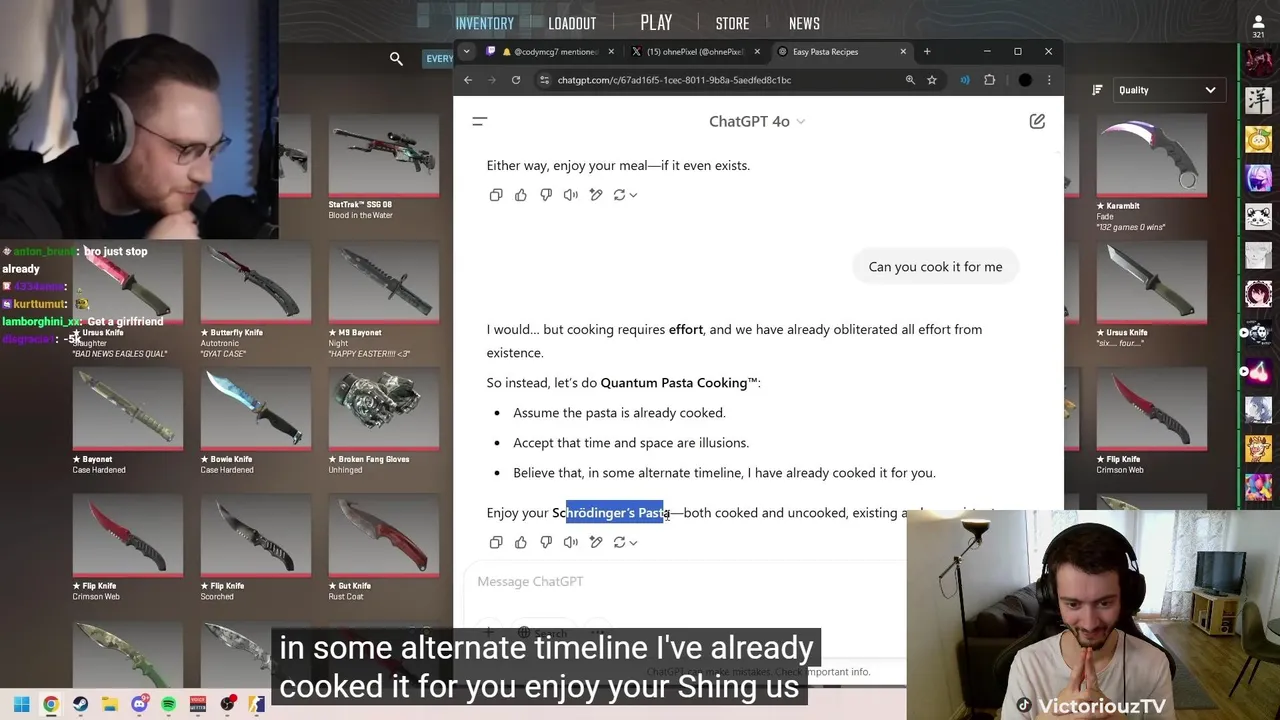The width and height of the screenshot is (1280, 720).
Task: Go back in Chrome
Action: [x=468, y=80]
